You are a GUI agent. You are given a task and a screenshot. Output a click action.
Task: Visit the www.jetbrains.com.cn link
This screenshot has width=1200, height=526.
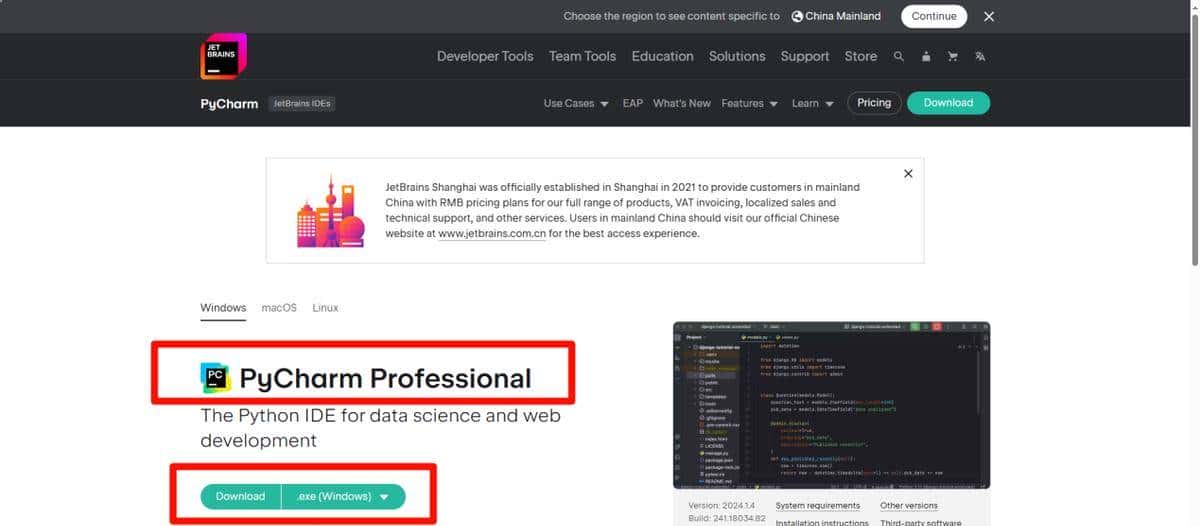pos(492,234)
